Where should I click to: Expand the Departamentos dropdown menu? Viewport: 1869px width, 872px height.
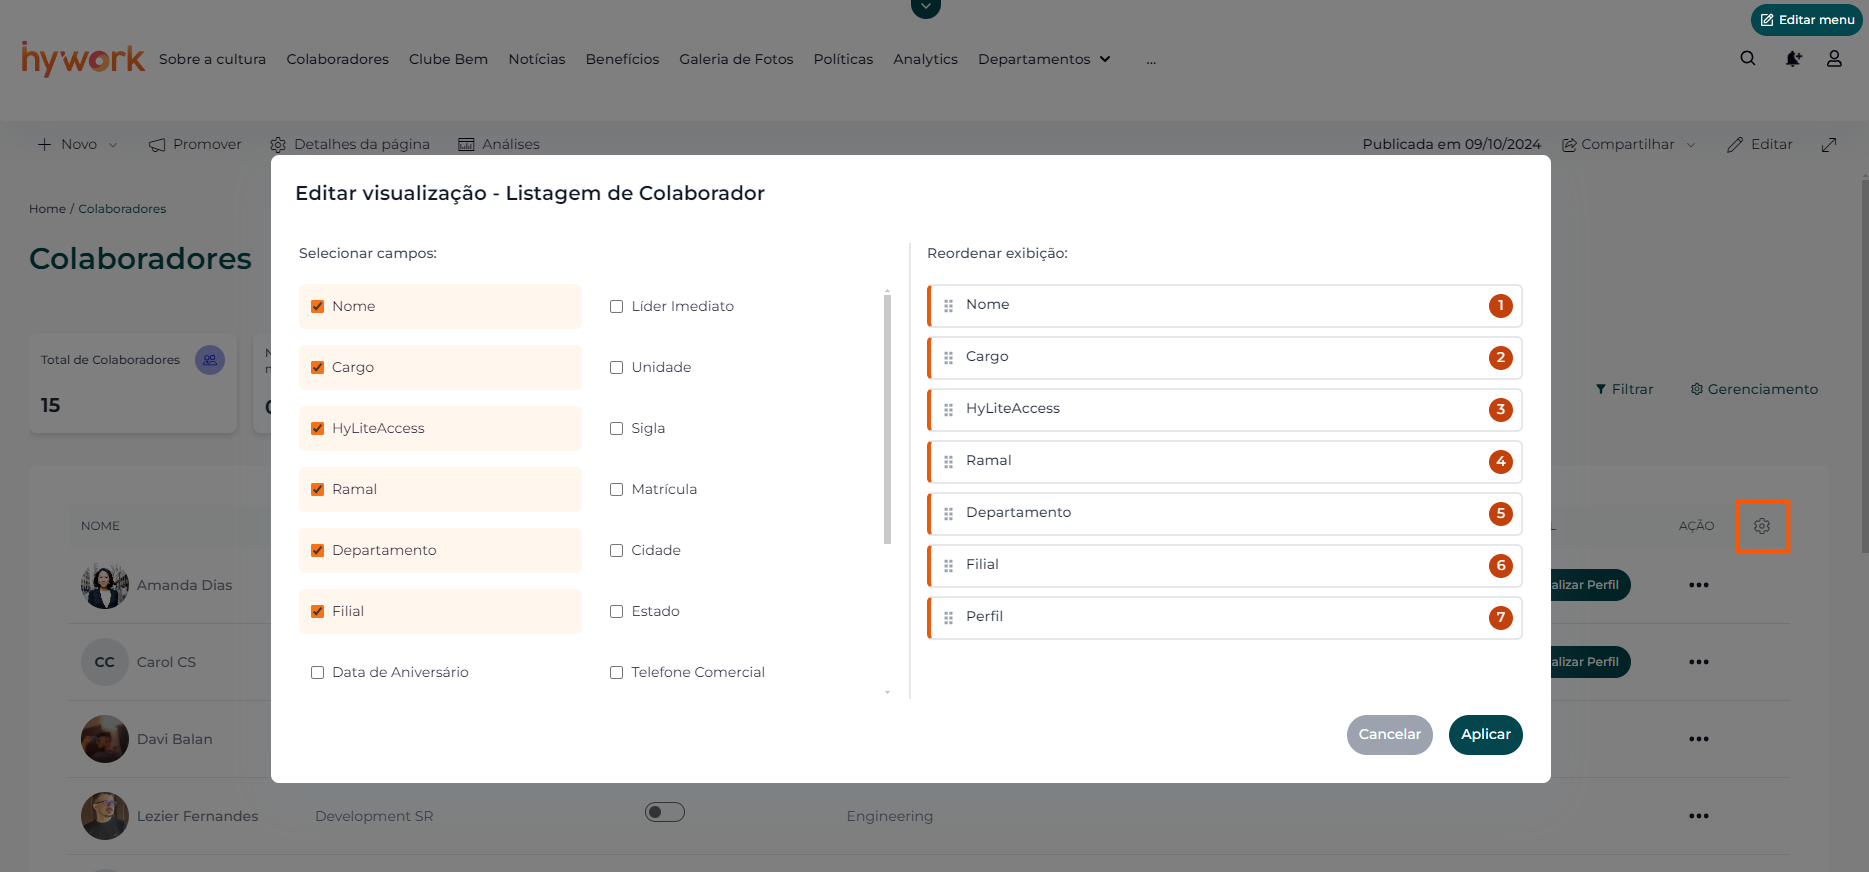click(1044, 60)
